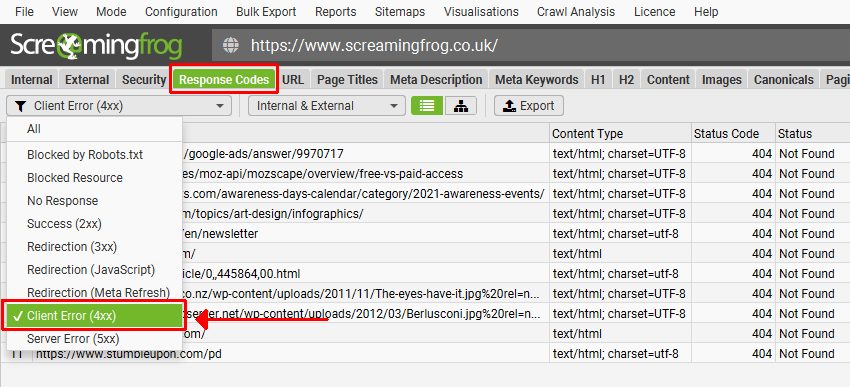This screenshot has height=387, width=850.
Task: Open the Internal & External dropdown
Action: [327, 106]
